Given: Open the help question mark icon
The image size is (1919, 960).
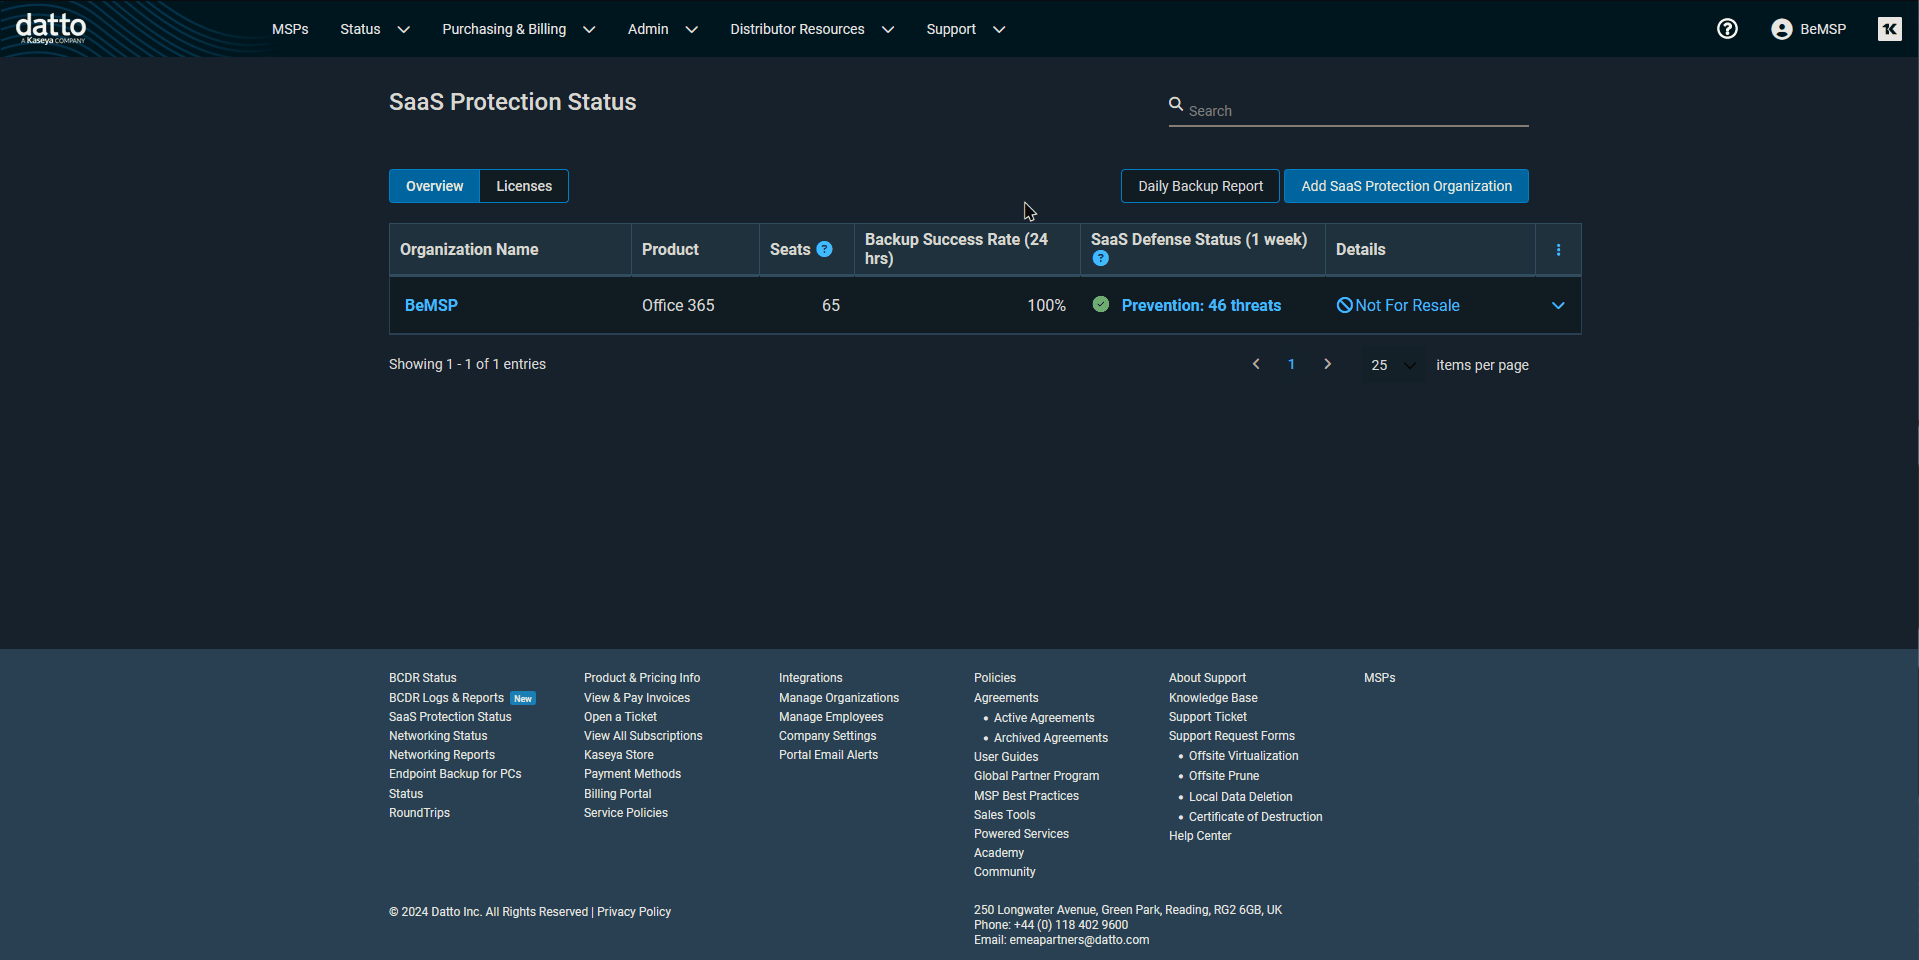Looking at the screenshot, I should (x=1727, y=29).
